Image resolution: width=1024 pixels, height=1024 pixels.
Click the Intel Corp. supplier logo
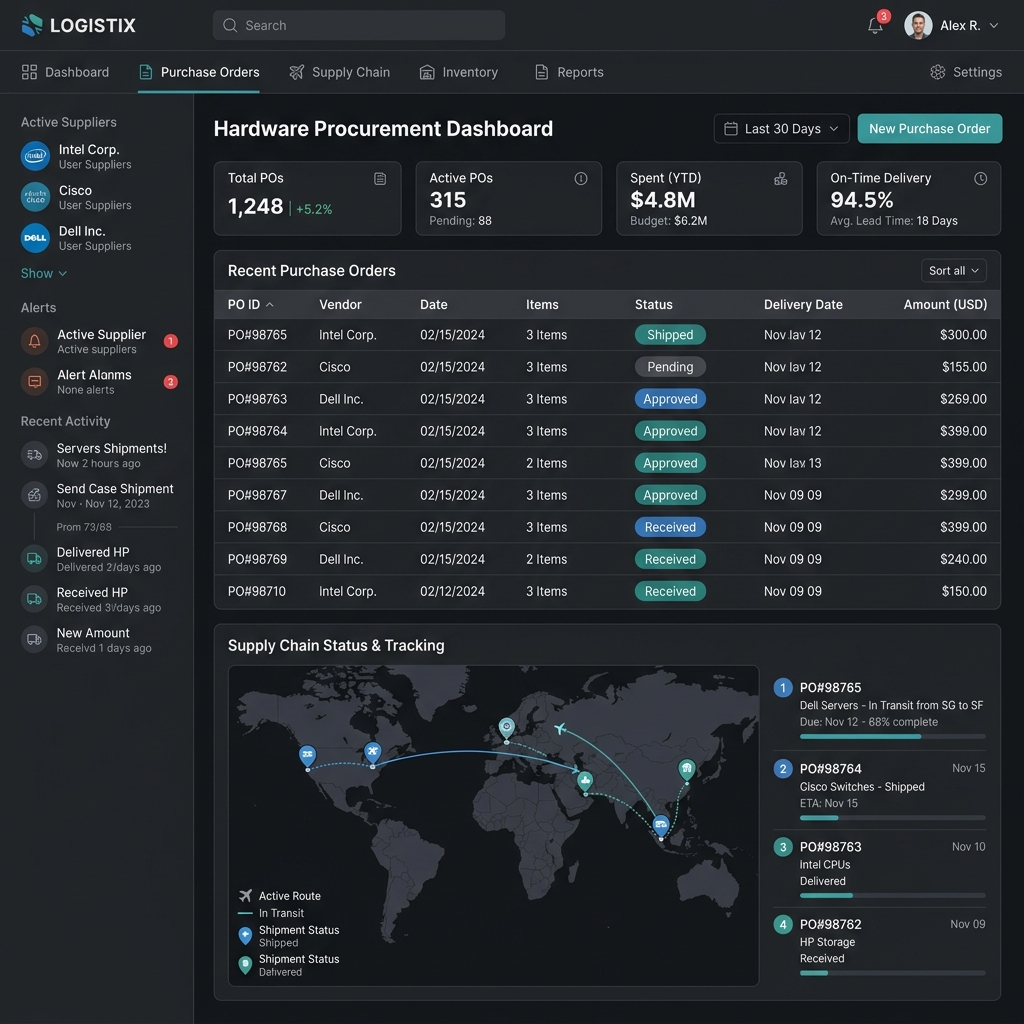coord(35,156)
